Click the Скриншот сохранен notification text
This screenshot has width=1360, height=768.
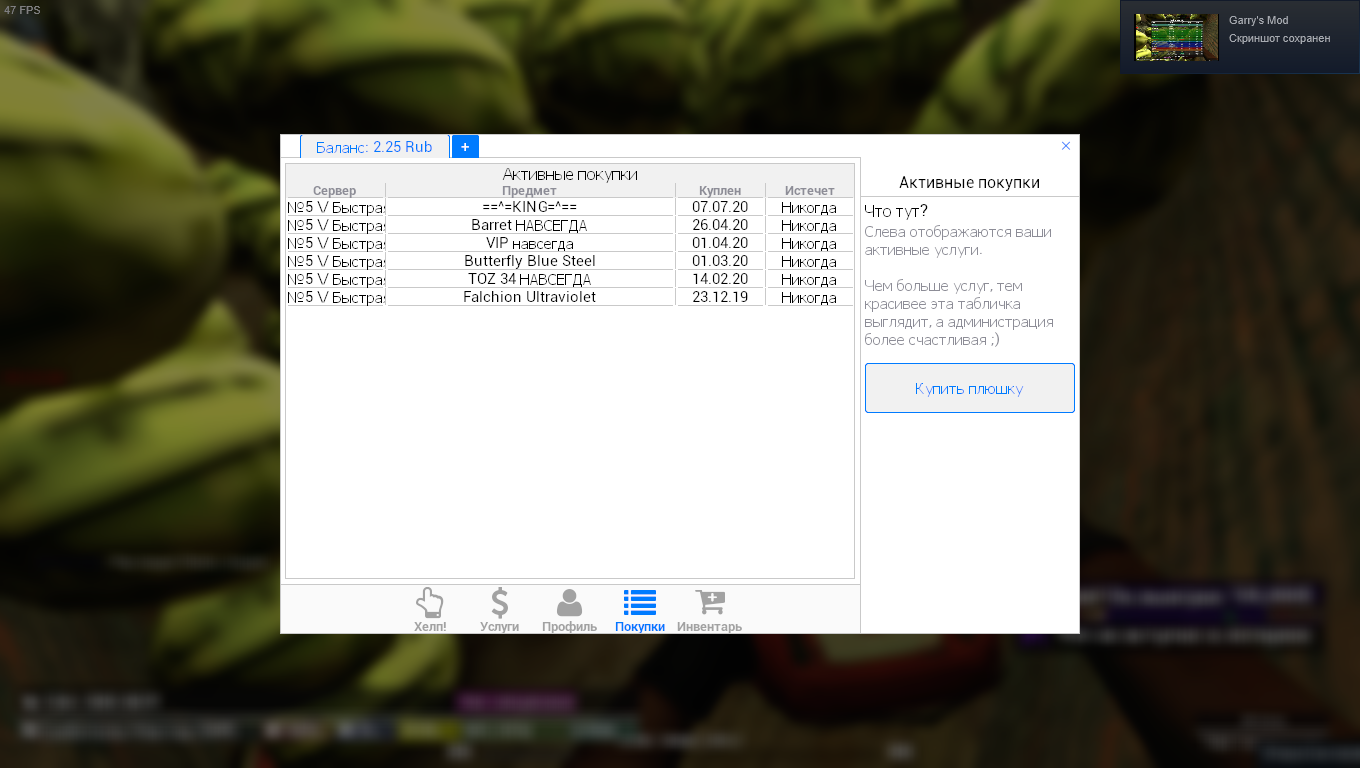click(1280, 38)
